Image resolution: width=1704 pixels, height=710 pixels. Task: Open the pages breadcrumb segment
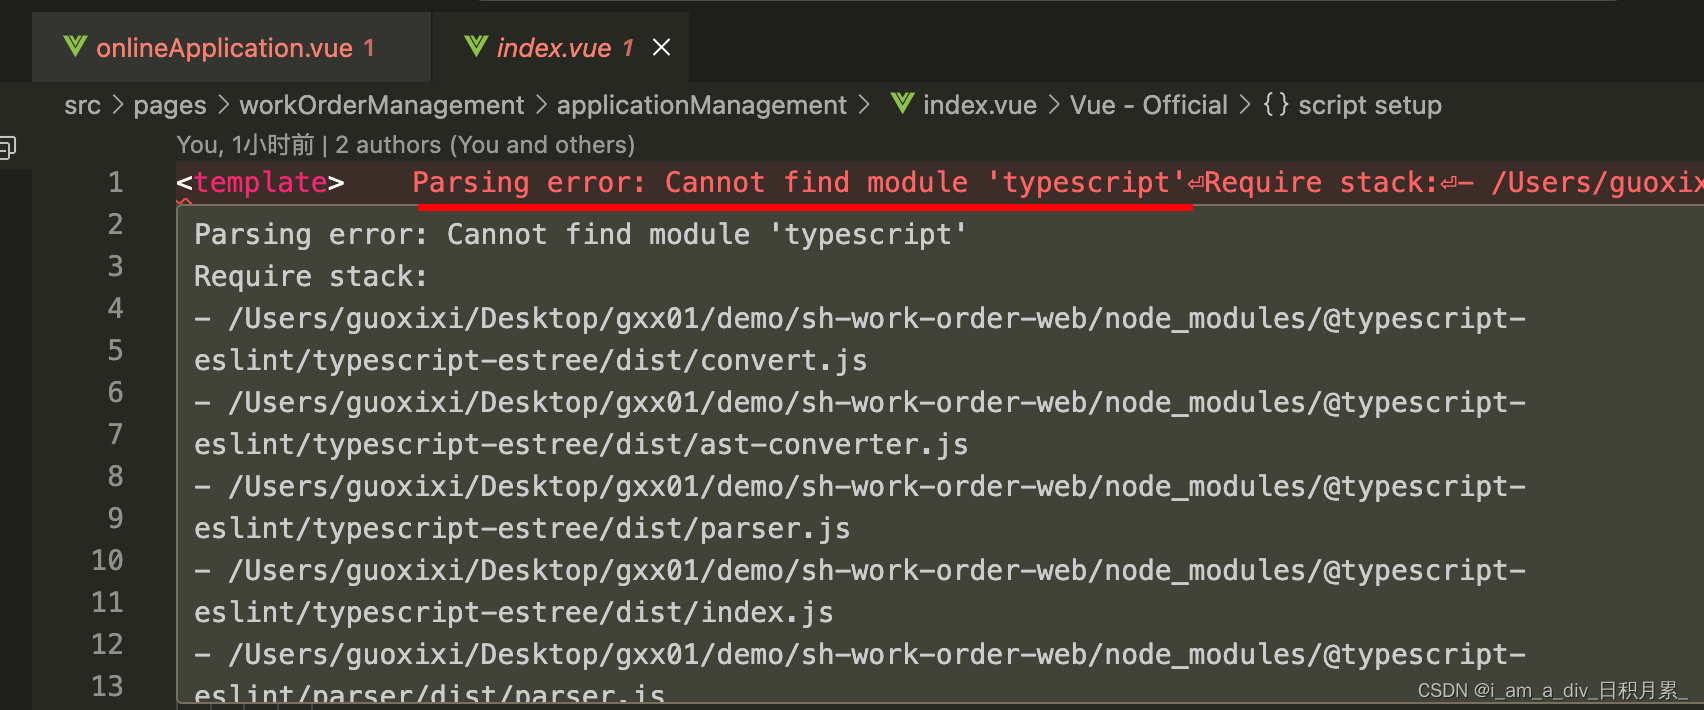[170, 105]
